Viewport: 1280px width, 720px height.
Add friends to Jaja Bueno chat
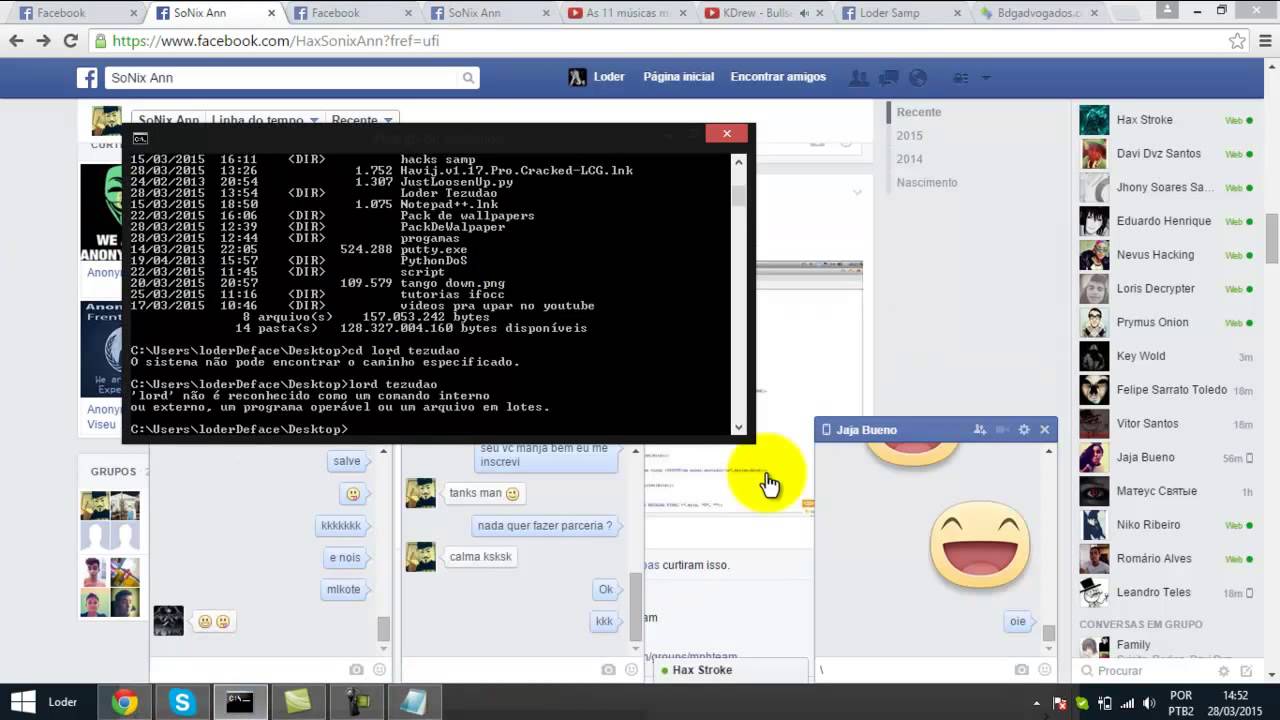coord(980,430)
